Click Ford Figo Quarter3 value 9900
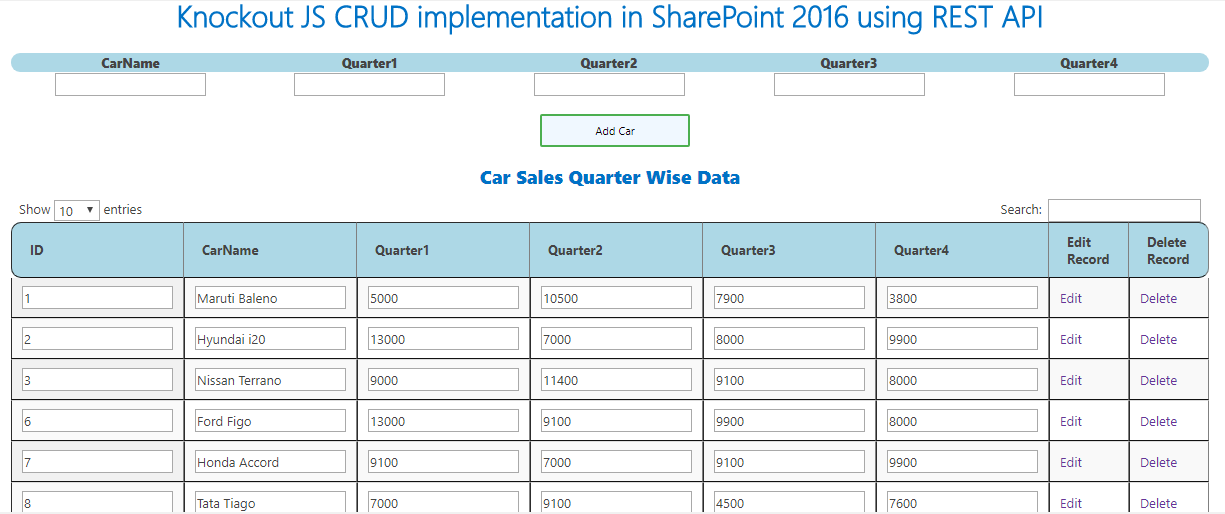 789,421
